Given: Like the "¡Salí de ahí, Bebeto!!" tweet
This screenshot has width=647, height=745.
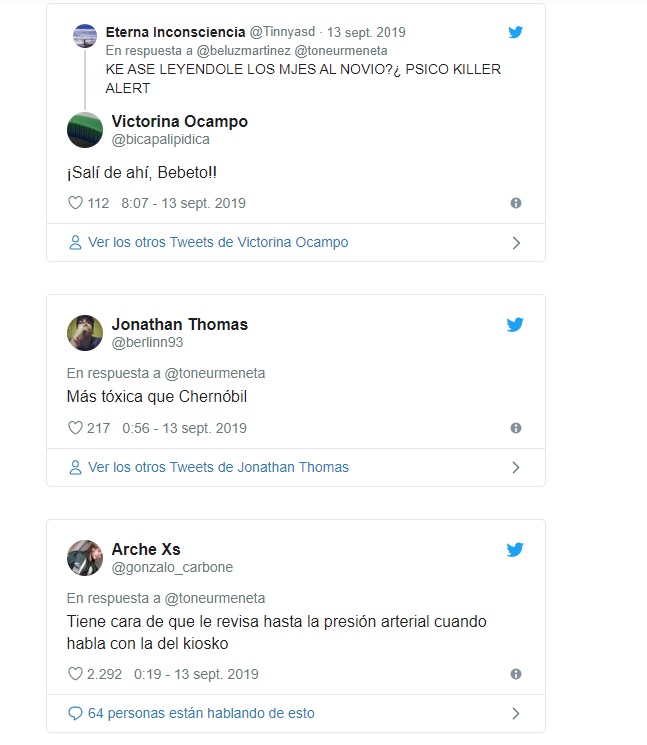Looking at the screenshot, I should pyautogui.click(x=75, y=203).
